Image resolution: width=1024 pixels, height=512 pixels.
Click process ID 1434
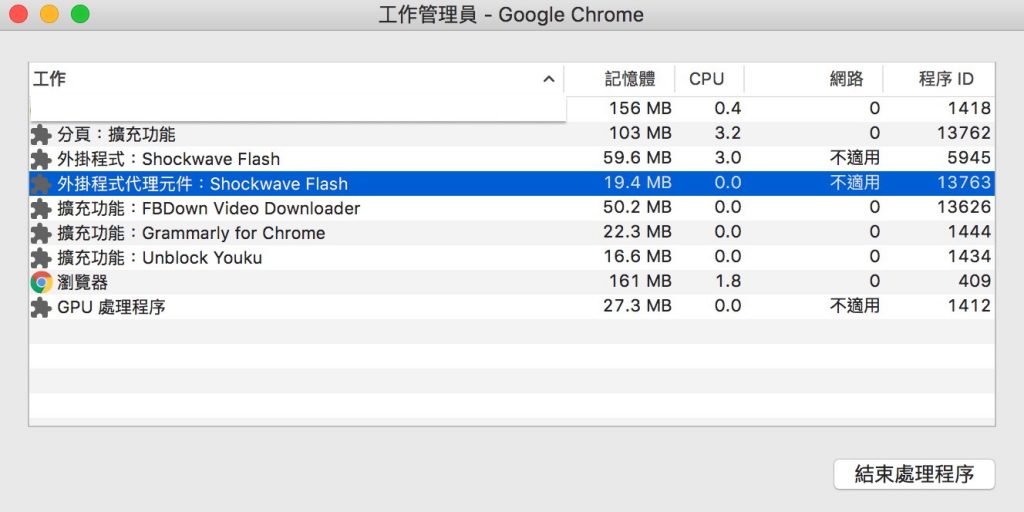(x=969, y=257)
